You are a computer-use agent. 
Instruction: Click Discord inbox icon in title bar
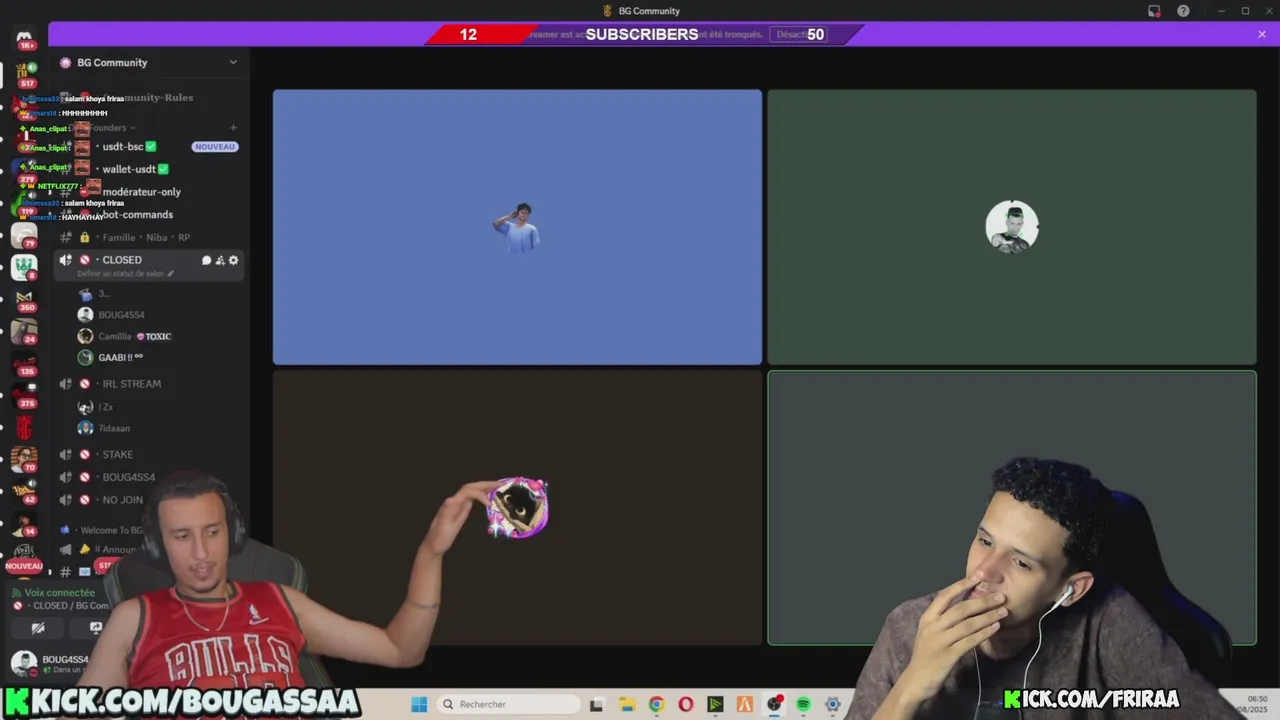pyautogui.click(x=1154, y=11)
